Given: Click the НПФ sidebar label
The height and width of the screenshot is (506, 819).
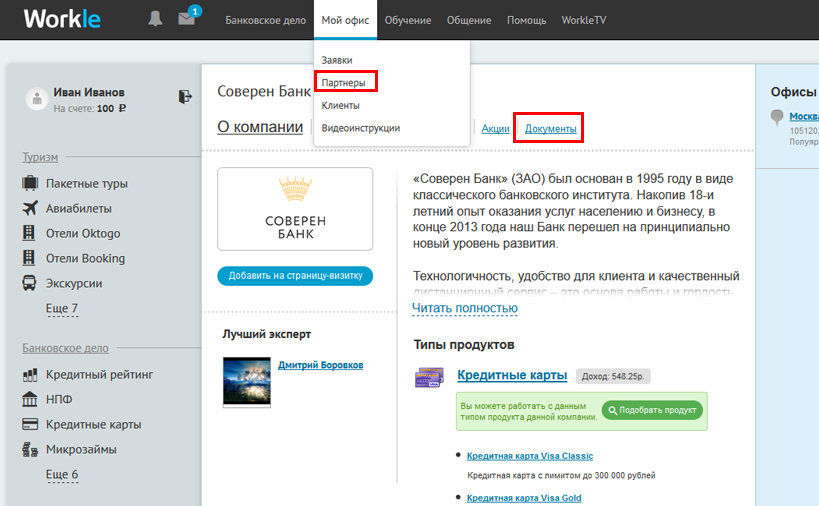Looking at the screenshot, I should coord(59,399).
